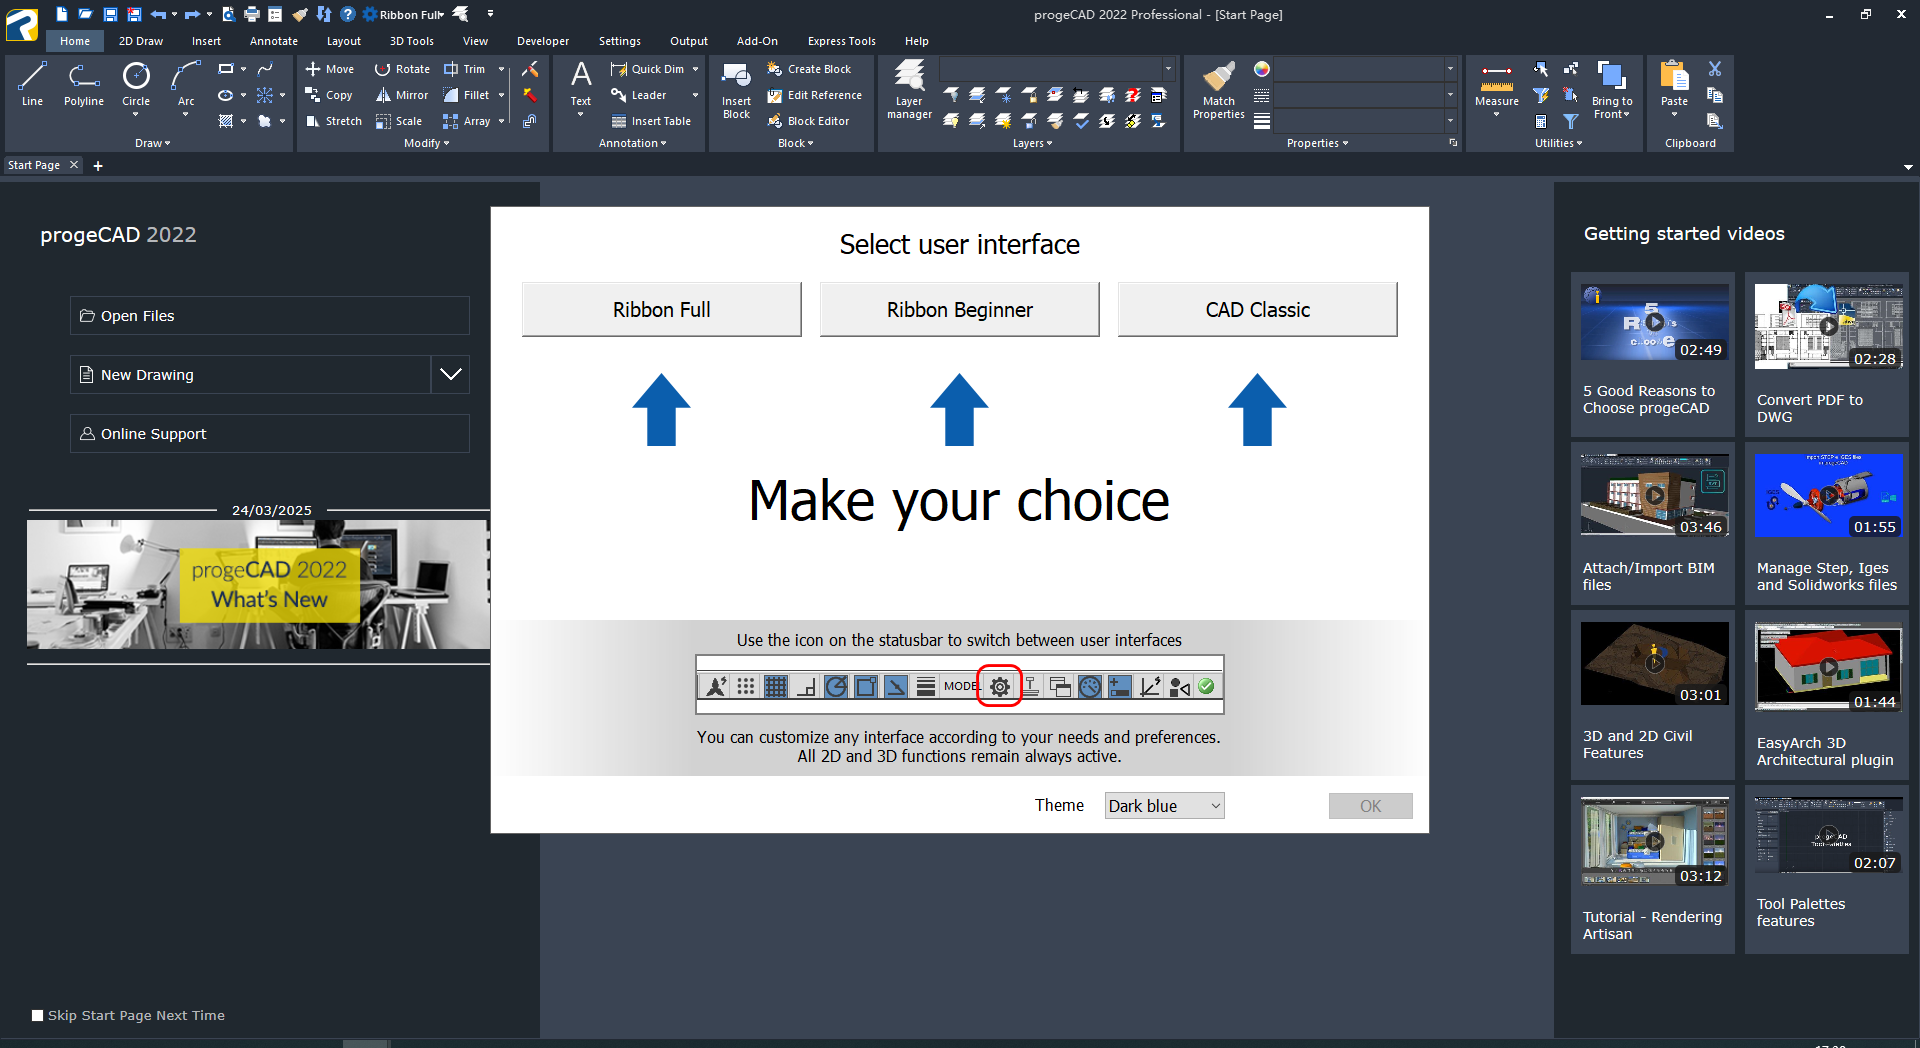
Task: Click Online Support button
Action: pyautogui.click(x=270, y=433)
